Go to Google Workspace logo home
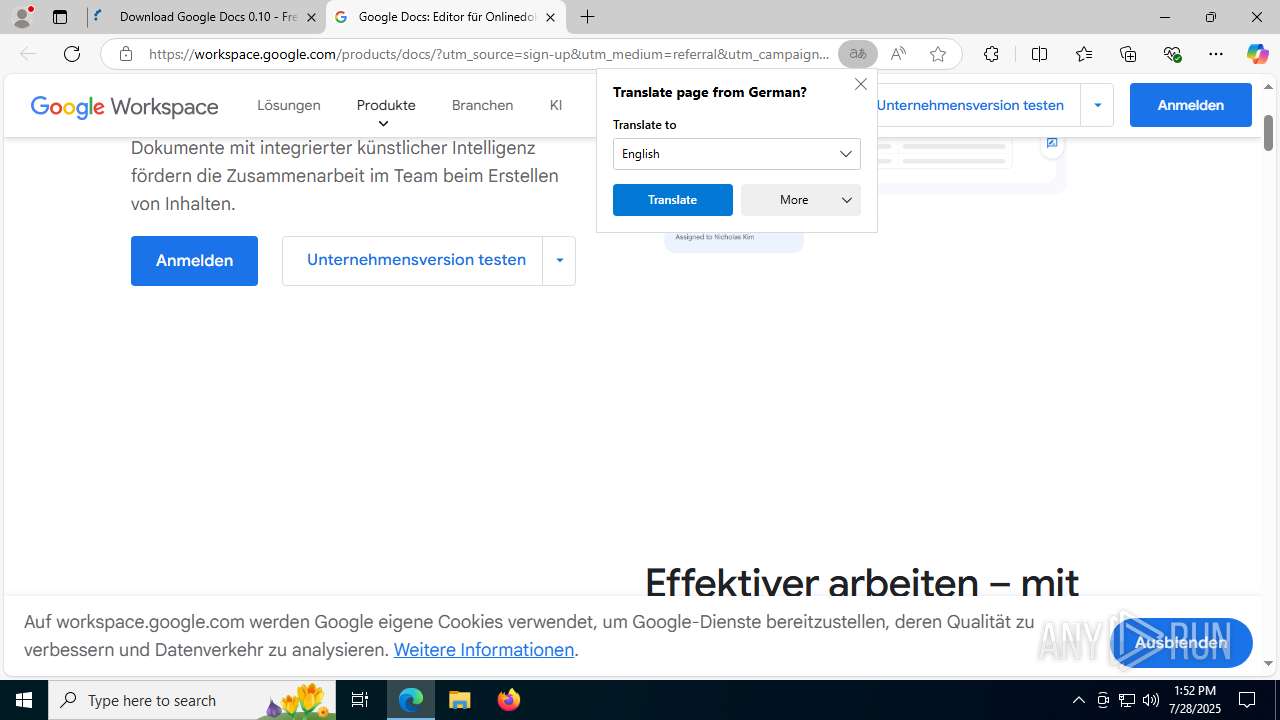 [124, 107]
